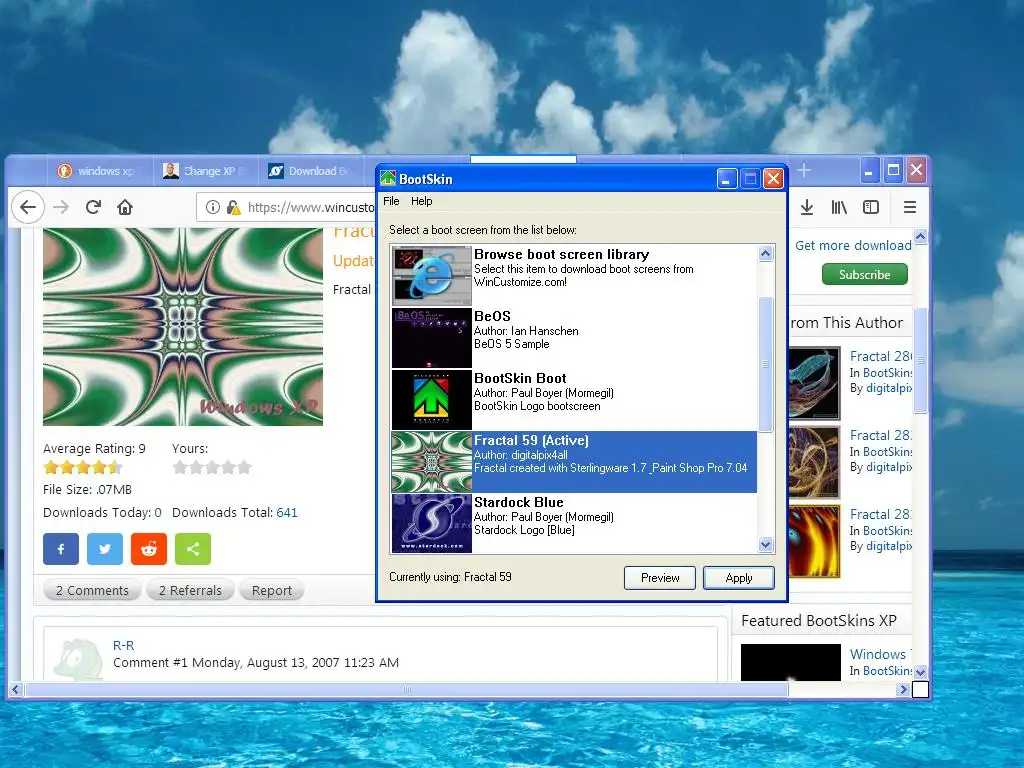Screen dimensions: 1024x768
Task: Rate the skin with the fifth star under Yours
Action: [x=244, y=467]
